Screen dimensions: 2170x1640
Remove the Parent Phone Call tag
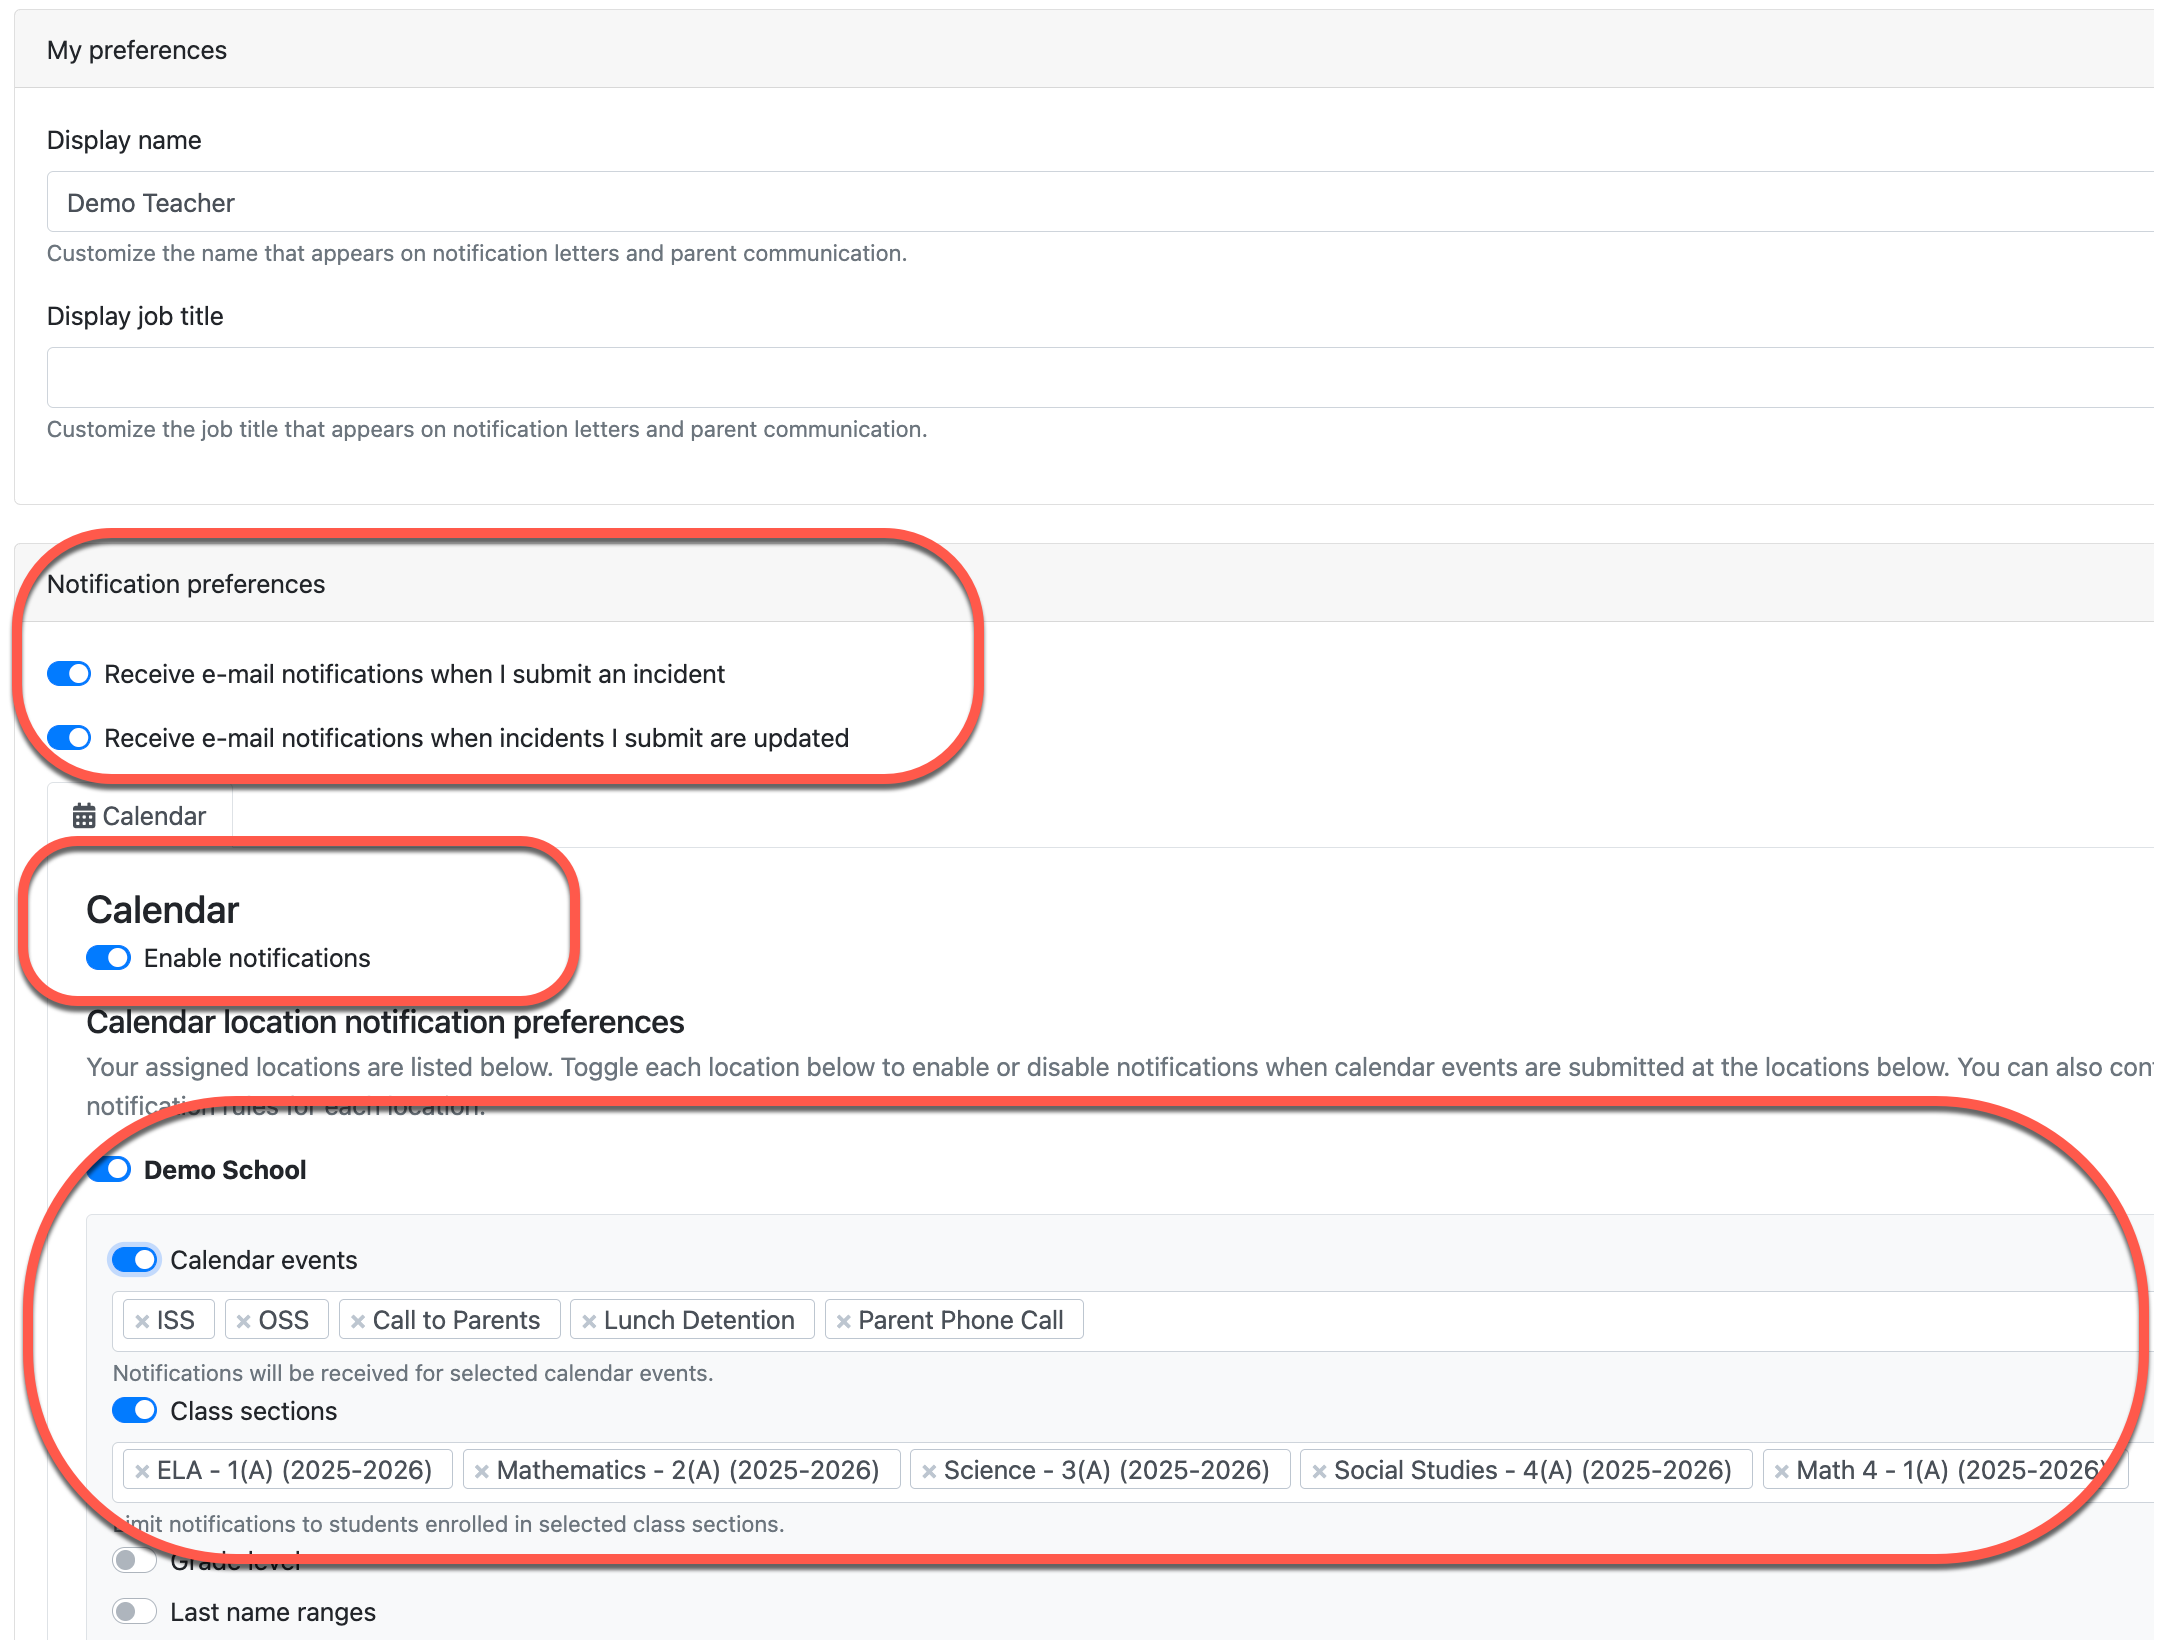pyautogui.click(x=843, y=1321)
